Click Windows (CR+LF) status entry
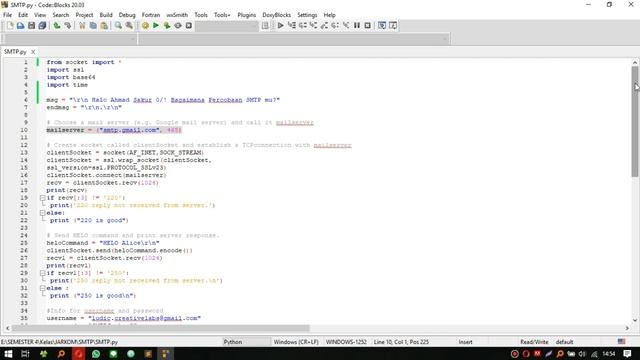The width and height of the screenshot is (640, 360). pyautogui.click(x=296, y=342)
